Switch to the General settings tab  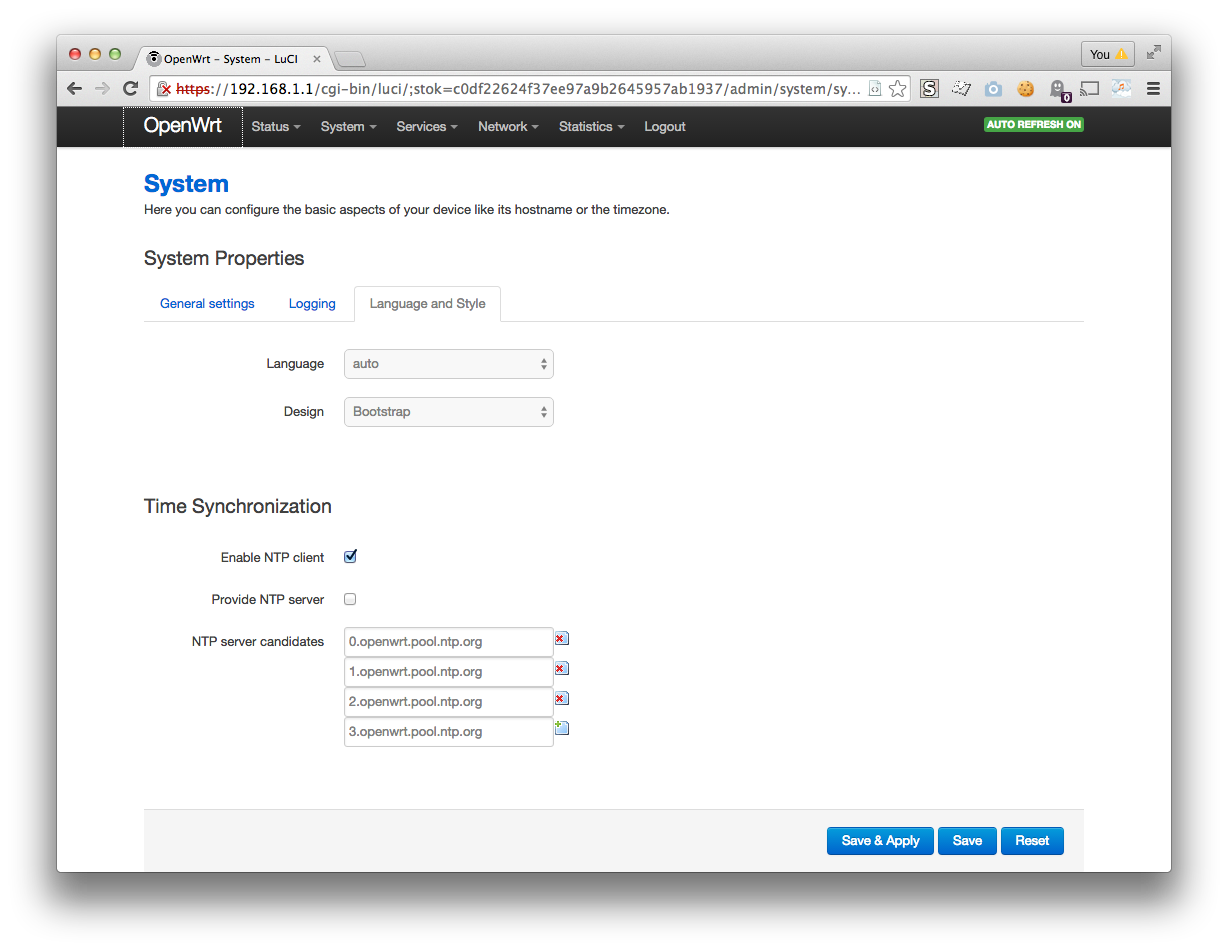pyautogui.click(x=207, y=304)
